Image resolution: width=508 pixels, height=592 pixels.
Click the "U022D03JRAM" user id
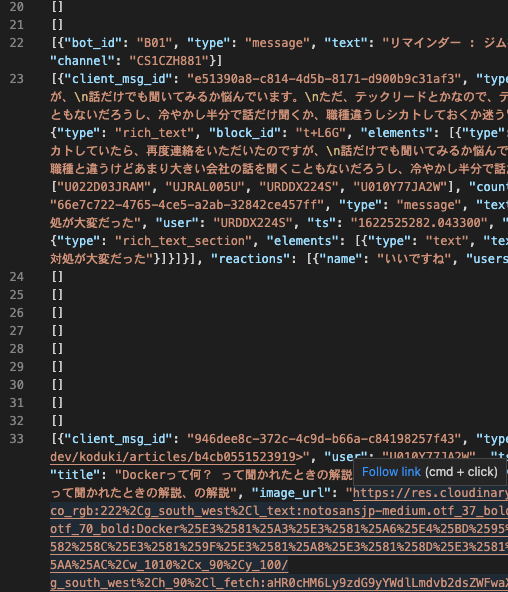tap(104, 187)
